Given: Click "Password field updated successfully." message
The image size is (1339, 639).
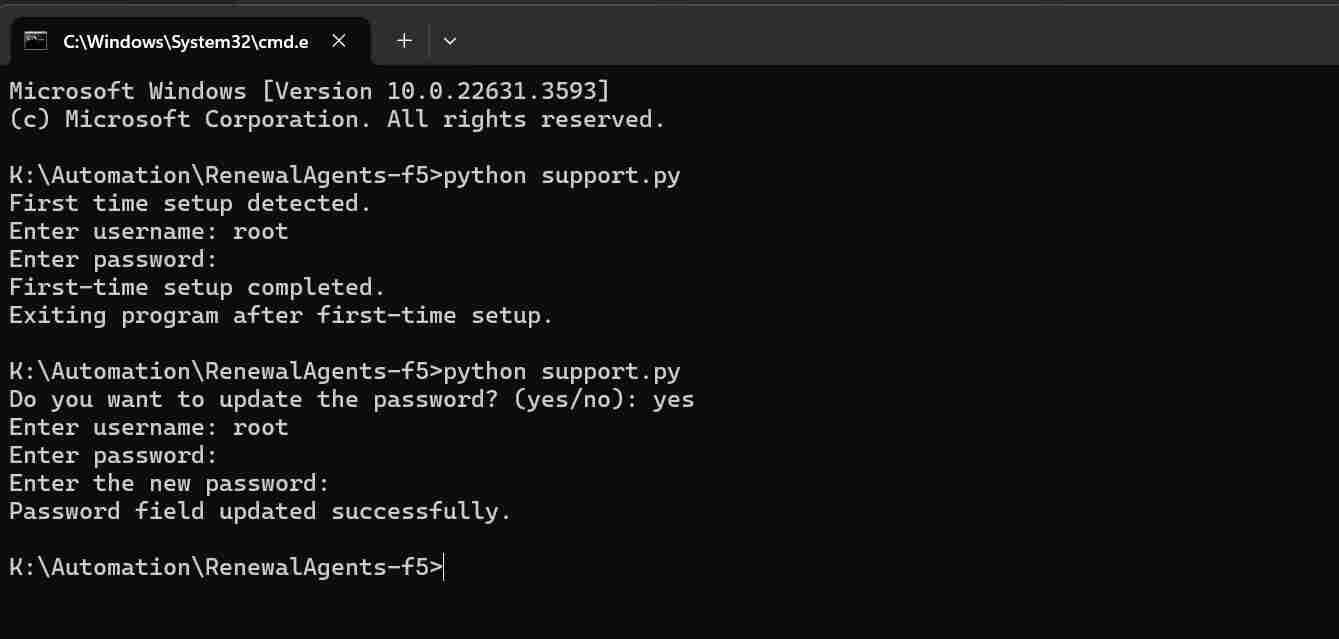Looking at the screenshot, I should click(260, 511).
